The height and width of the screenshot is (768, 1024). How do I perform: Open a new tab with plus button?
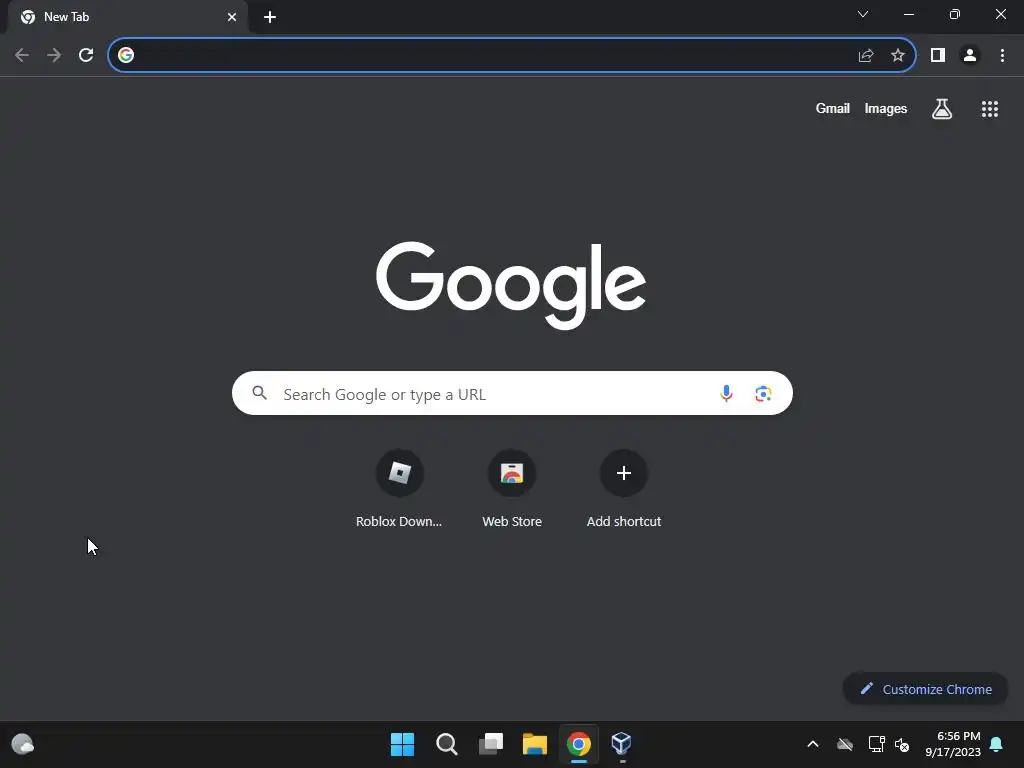[270, 17]
